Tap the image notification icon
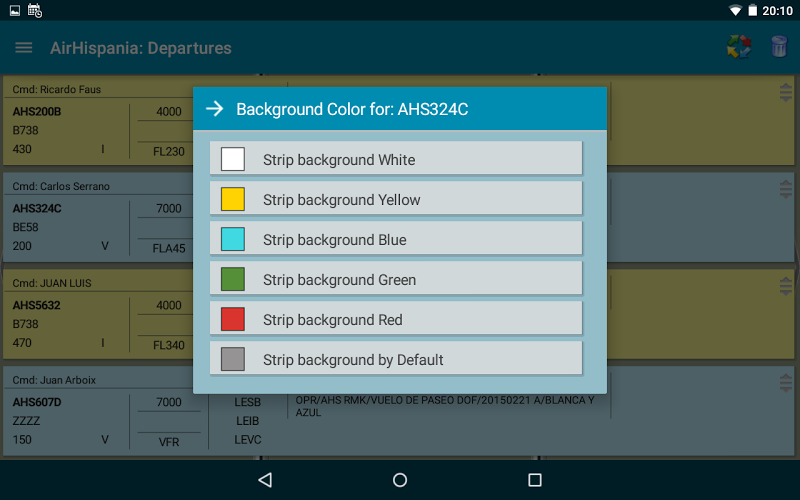This screenshot has width=800, height=500. tap(15, 10)
